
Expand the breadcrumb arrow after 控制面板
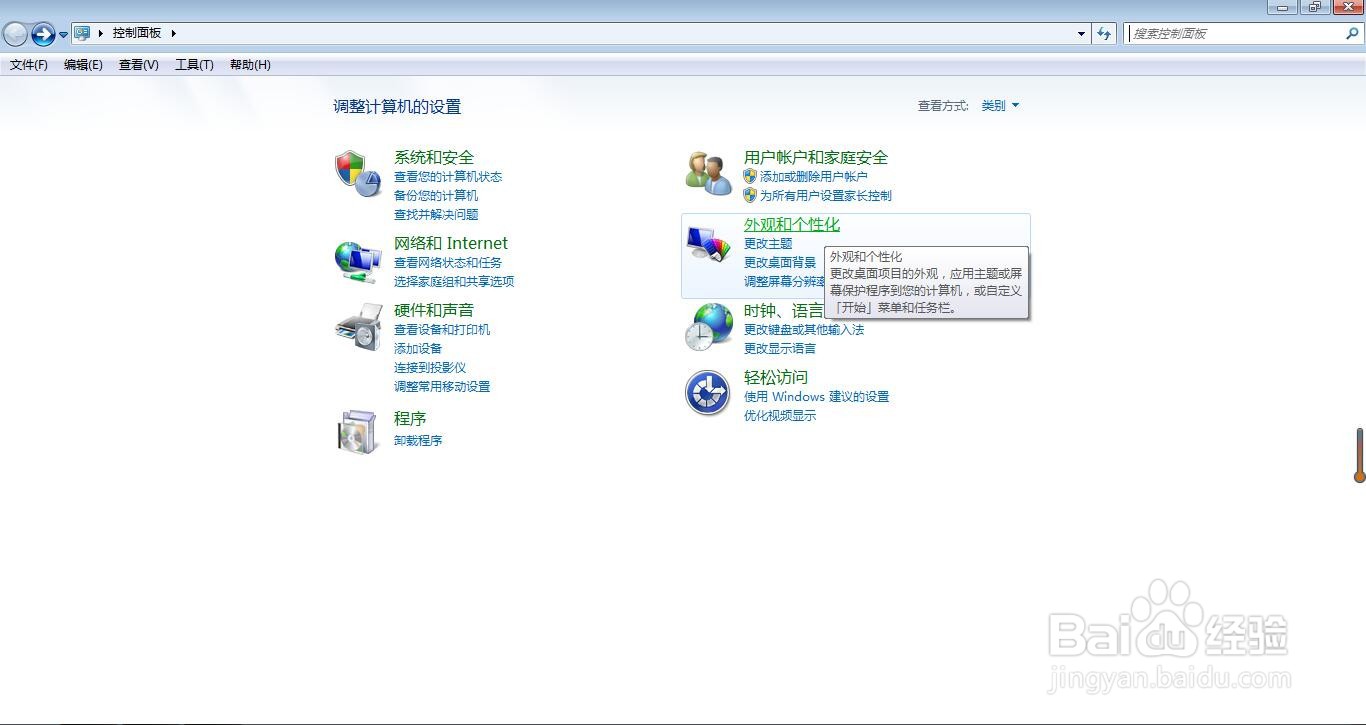click(x=171, y=32)
